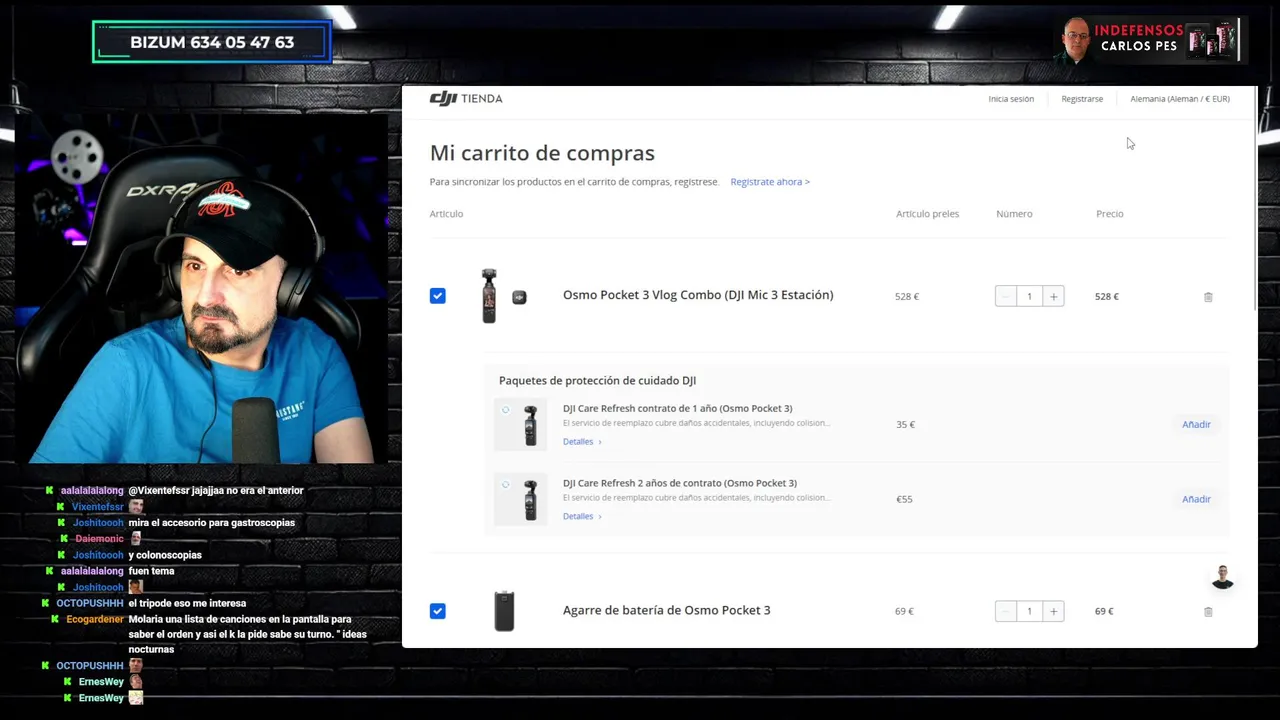Click the Regístrate ahora link
The image size is (1280, 720).
pyautogui.click(x=770, y=182)
